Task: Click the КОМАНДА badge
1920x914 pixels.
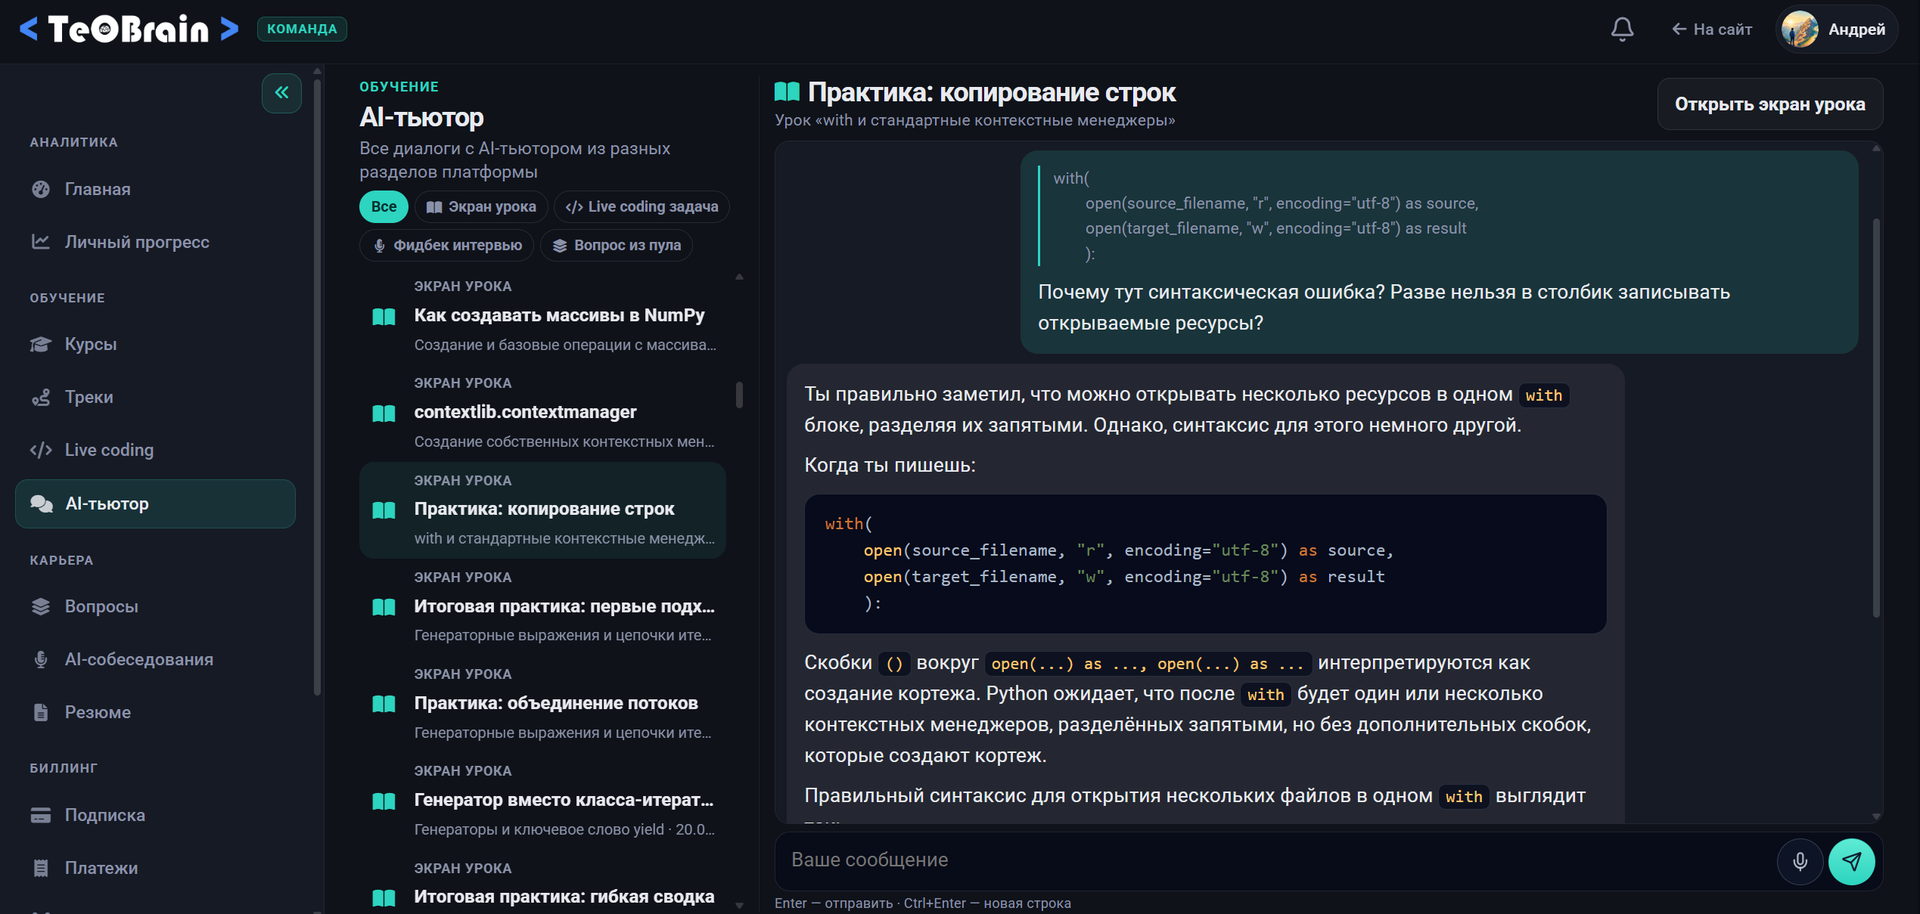Action: click(302, 29)
